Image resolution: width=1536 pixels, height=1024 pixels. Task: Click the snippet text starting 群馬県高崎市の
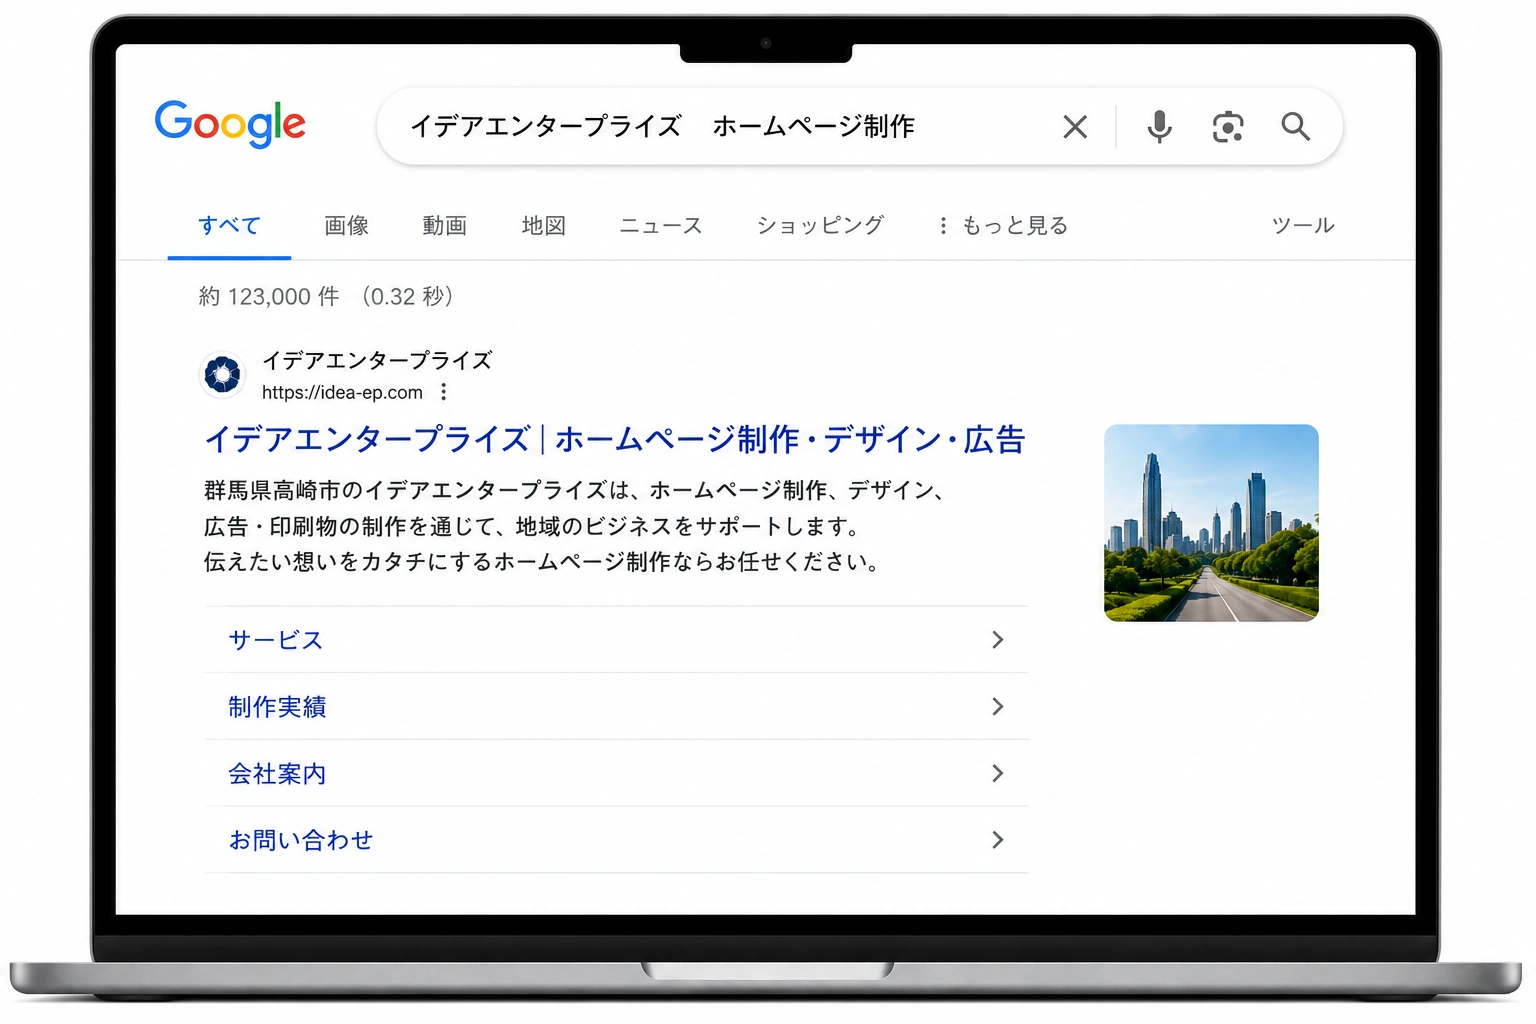[x=575, y=526]
